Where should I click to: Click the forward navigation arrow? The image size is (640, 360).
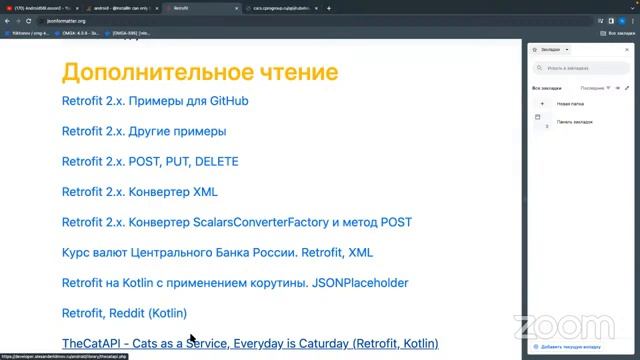18,21
